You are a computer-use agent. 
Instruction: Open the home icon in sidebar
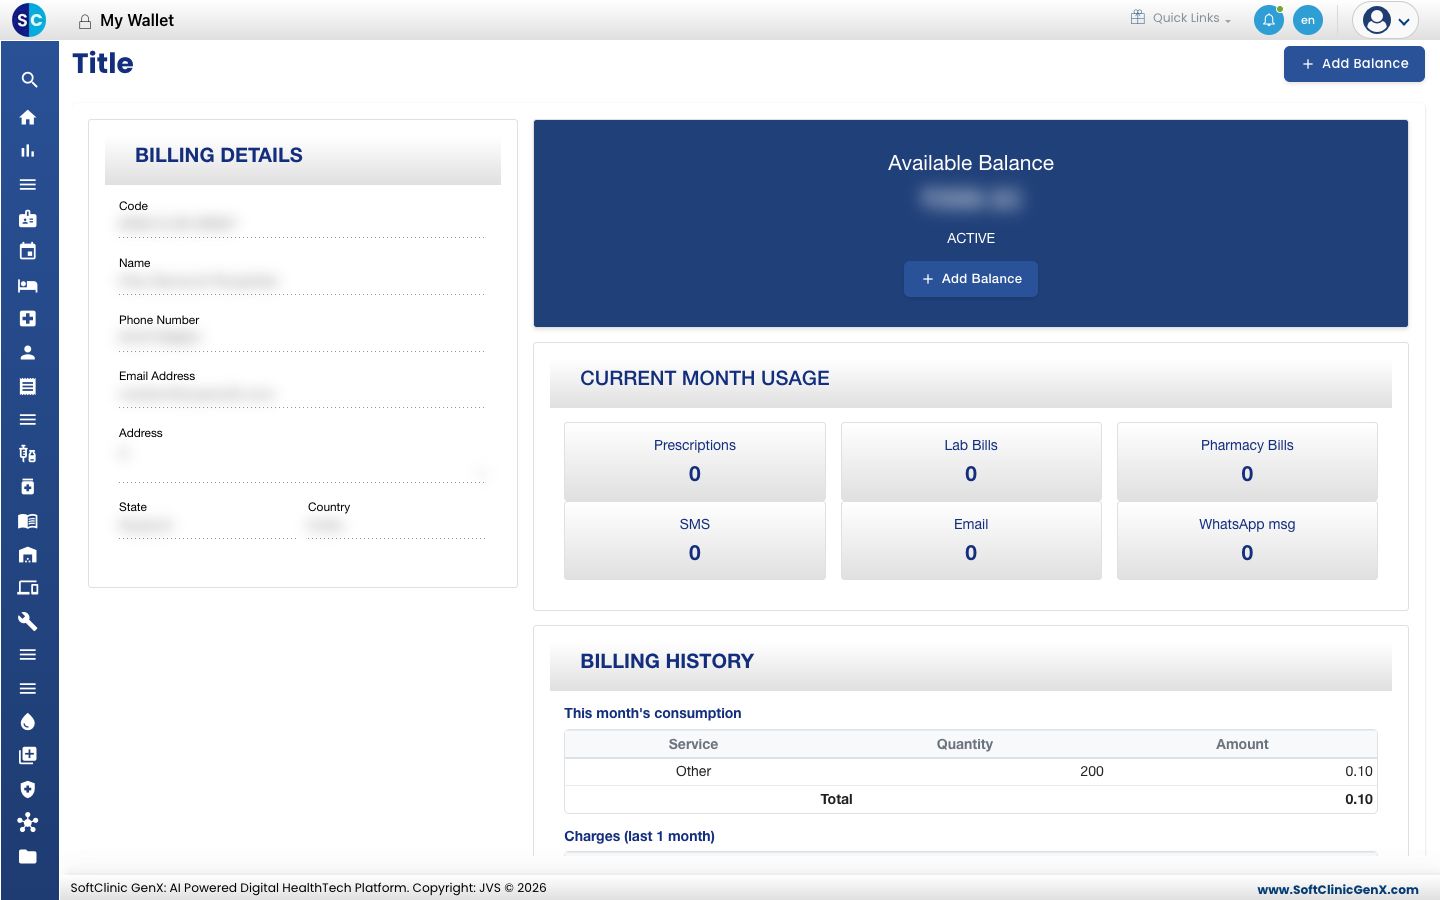[28, 117]
